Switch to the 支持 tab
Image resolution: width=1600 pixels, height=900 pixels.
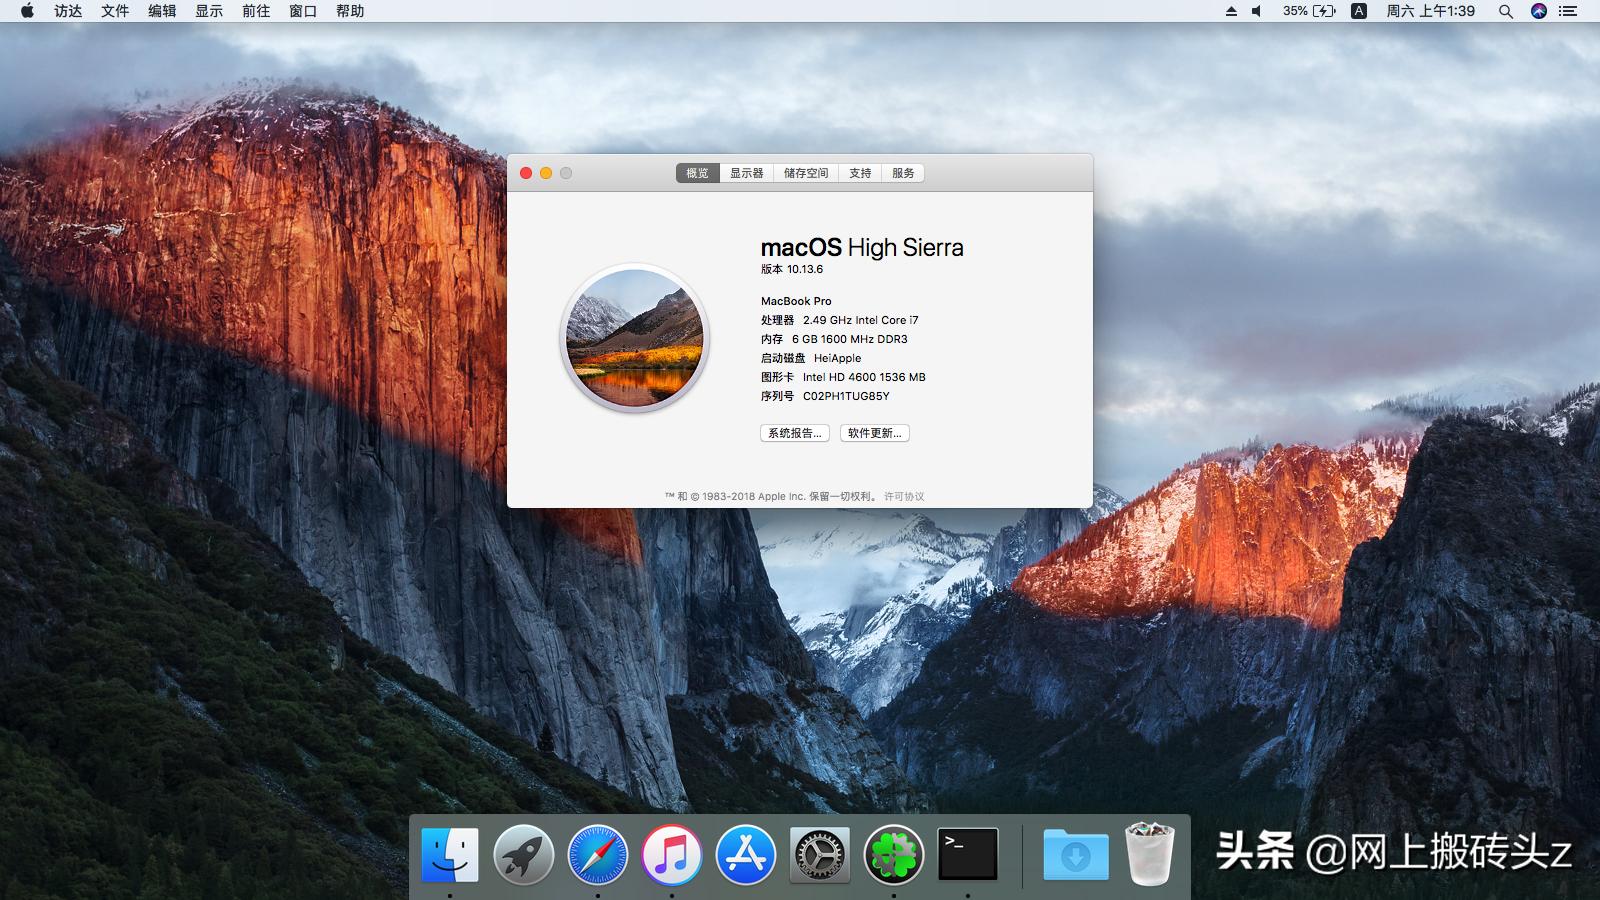[x=860, y=173]
